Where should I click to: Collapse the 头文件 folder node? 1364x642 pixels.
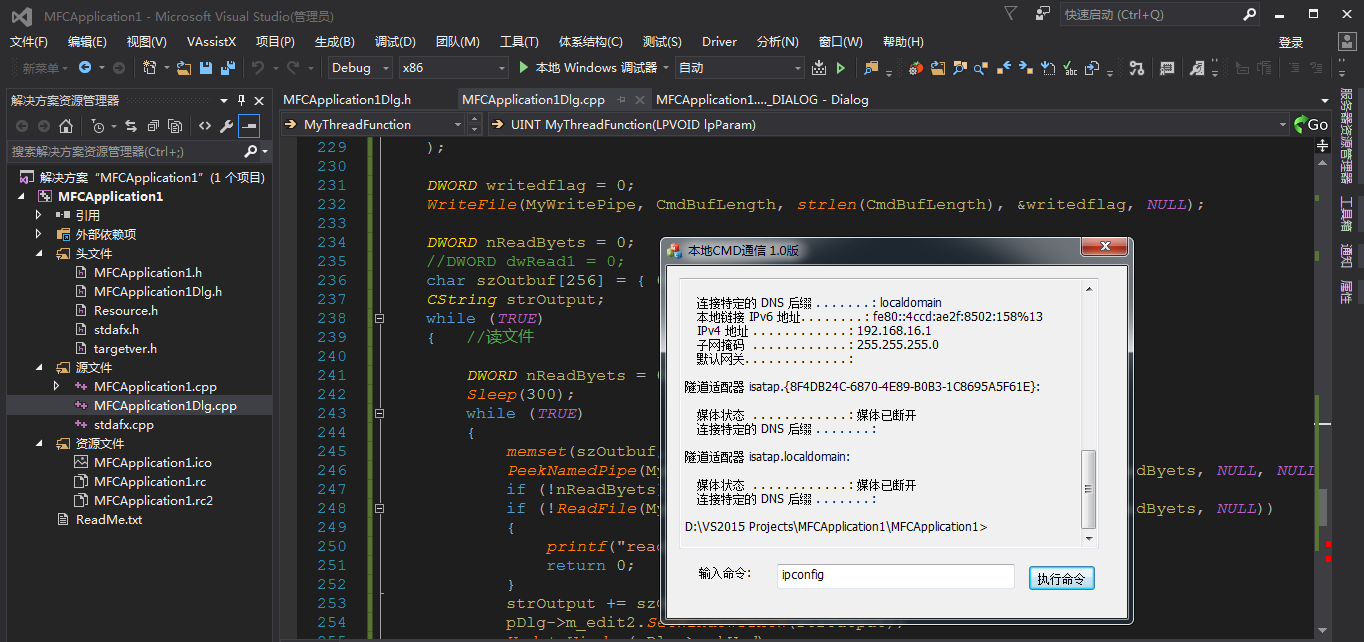point(38,254)
